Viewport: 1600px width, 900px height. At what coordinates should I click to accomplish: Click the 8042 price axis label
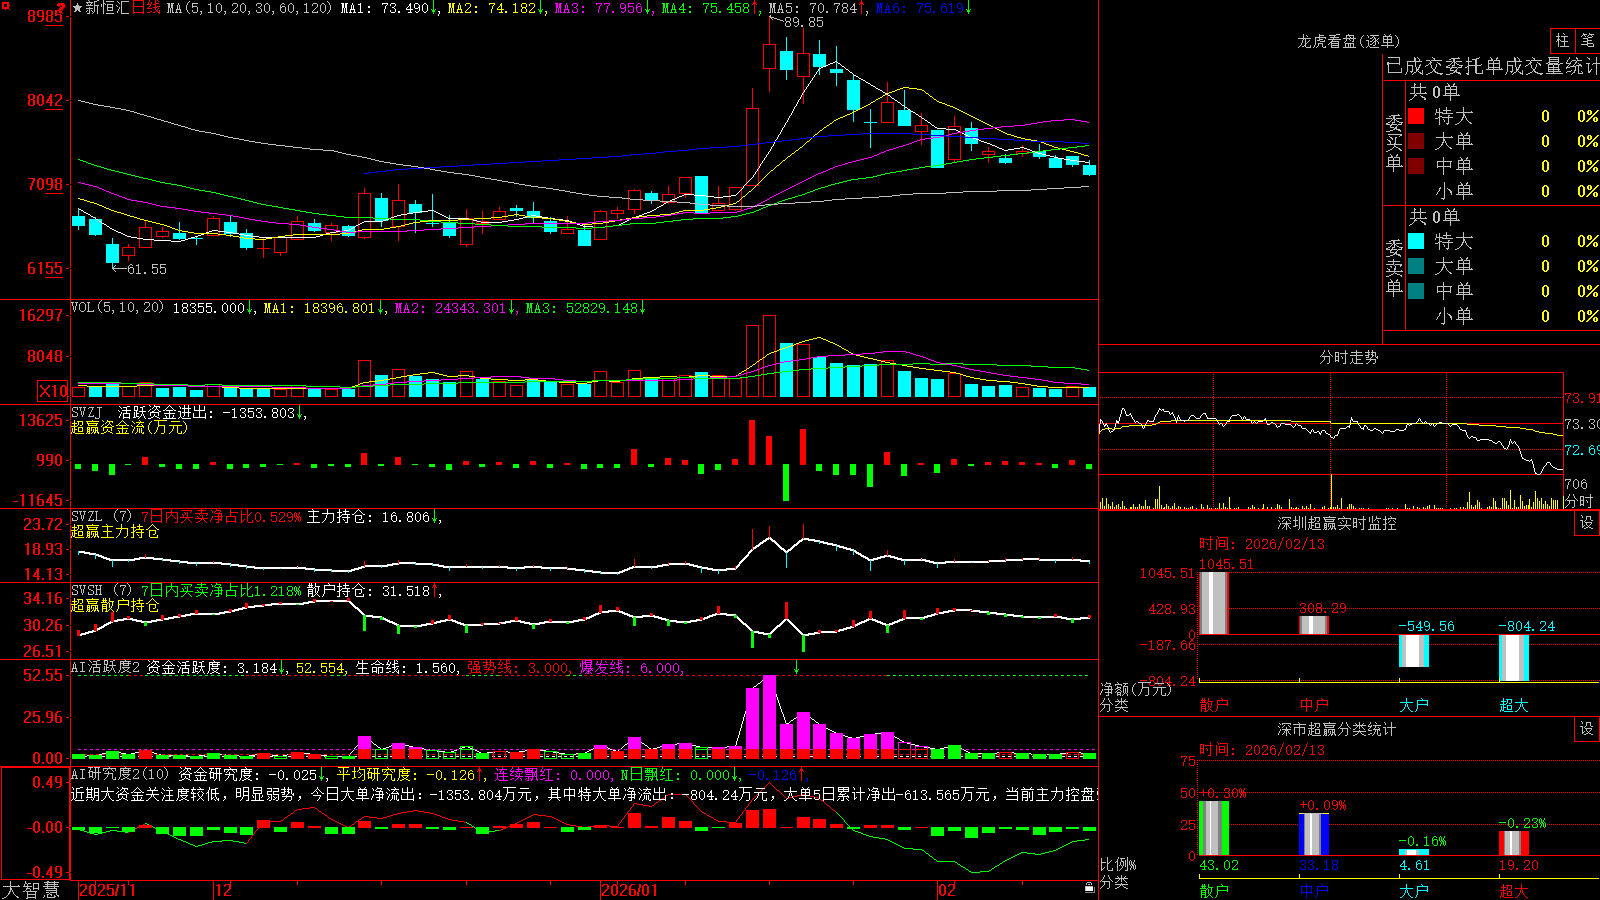[x=44, y=100]
